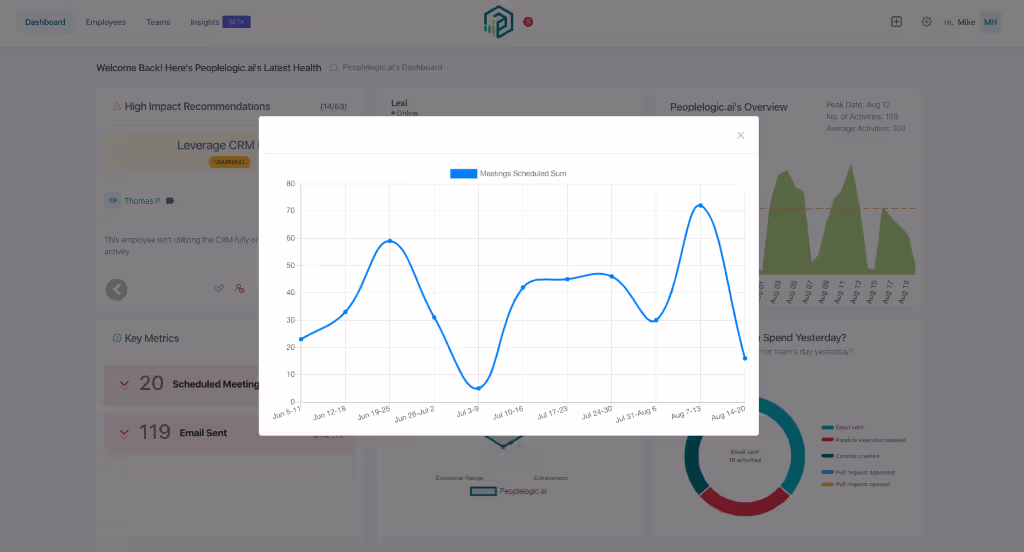Screen dimensions: 1024x552
Task: Click the red dismiss person icon
Action: point(240,288)
